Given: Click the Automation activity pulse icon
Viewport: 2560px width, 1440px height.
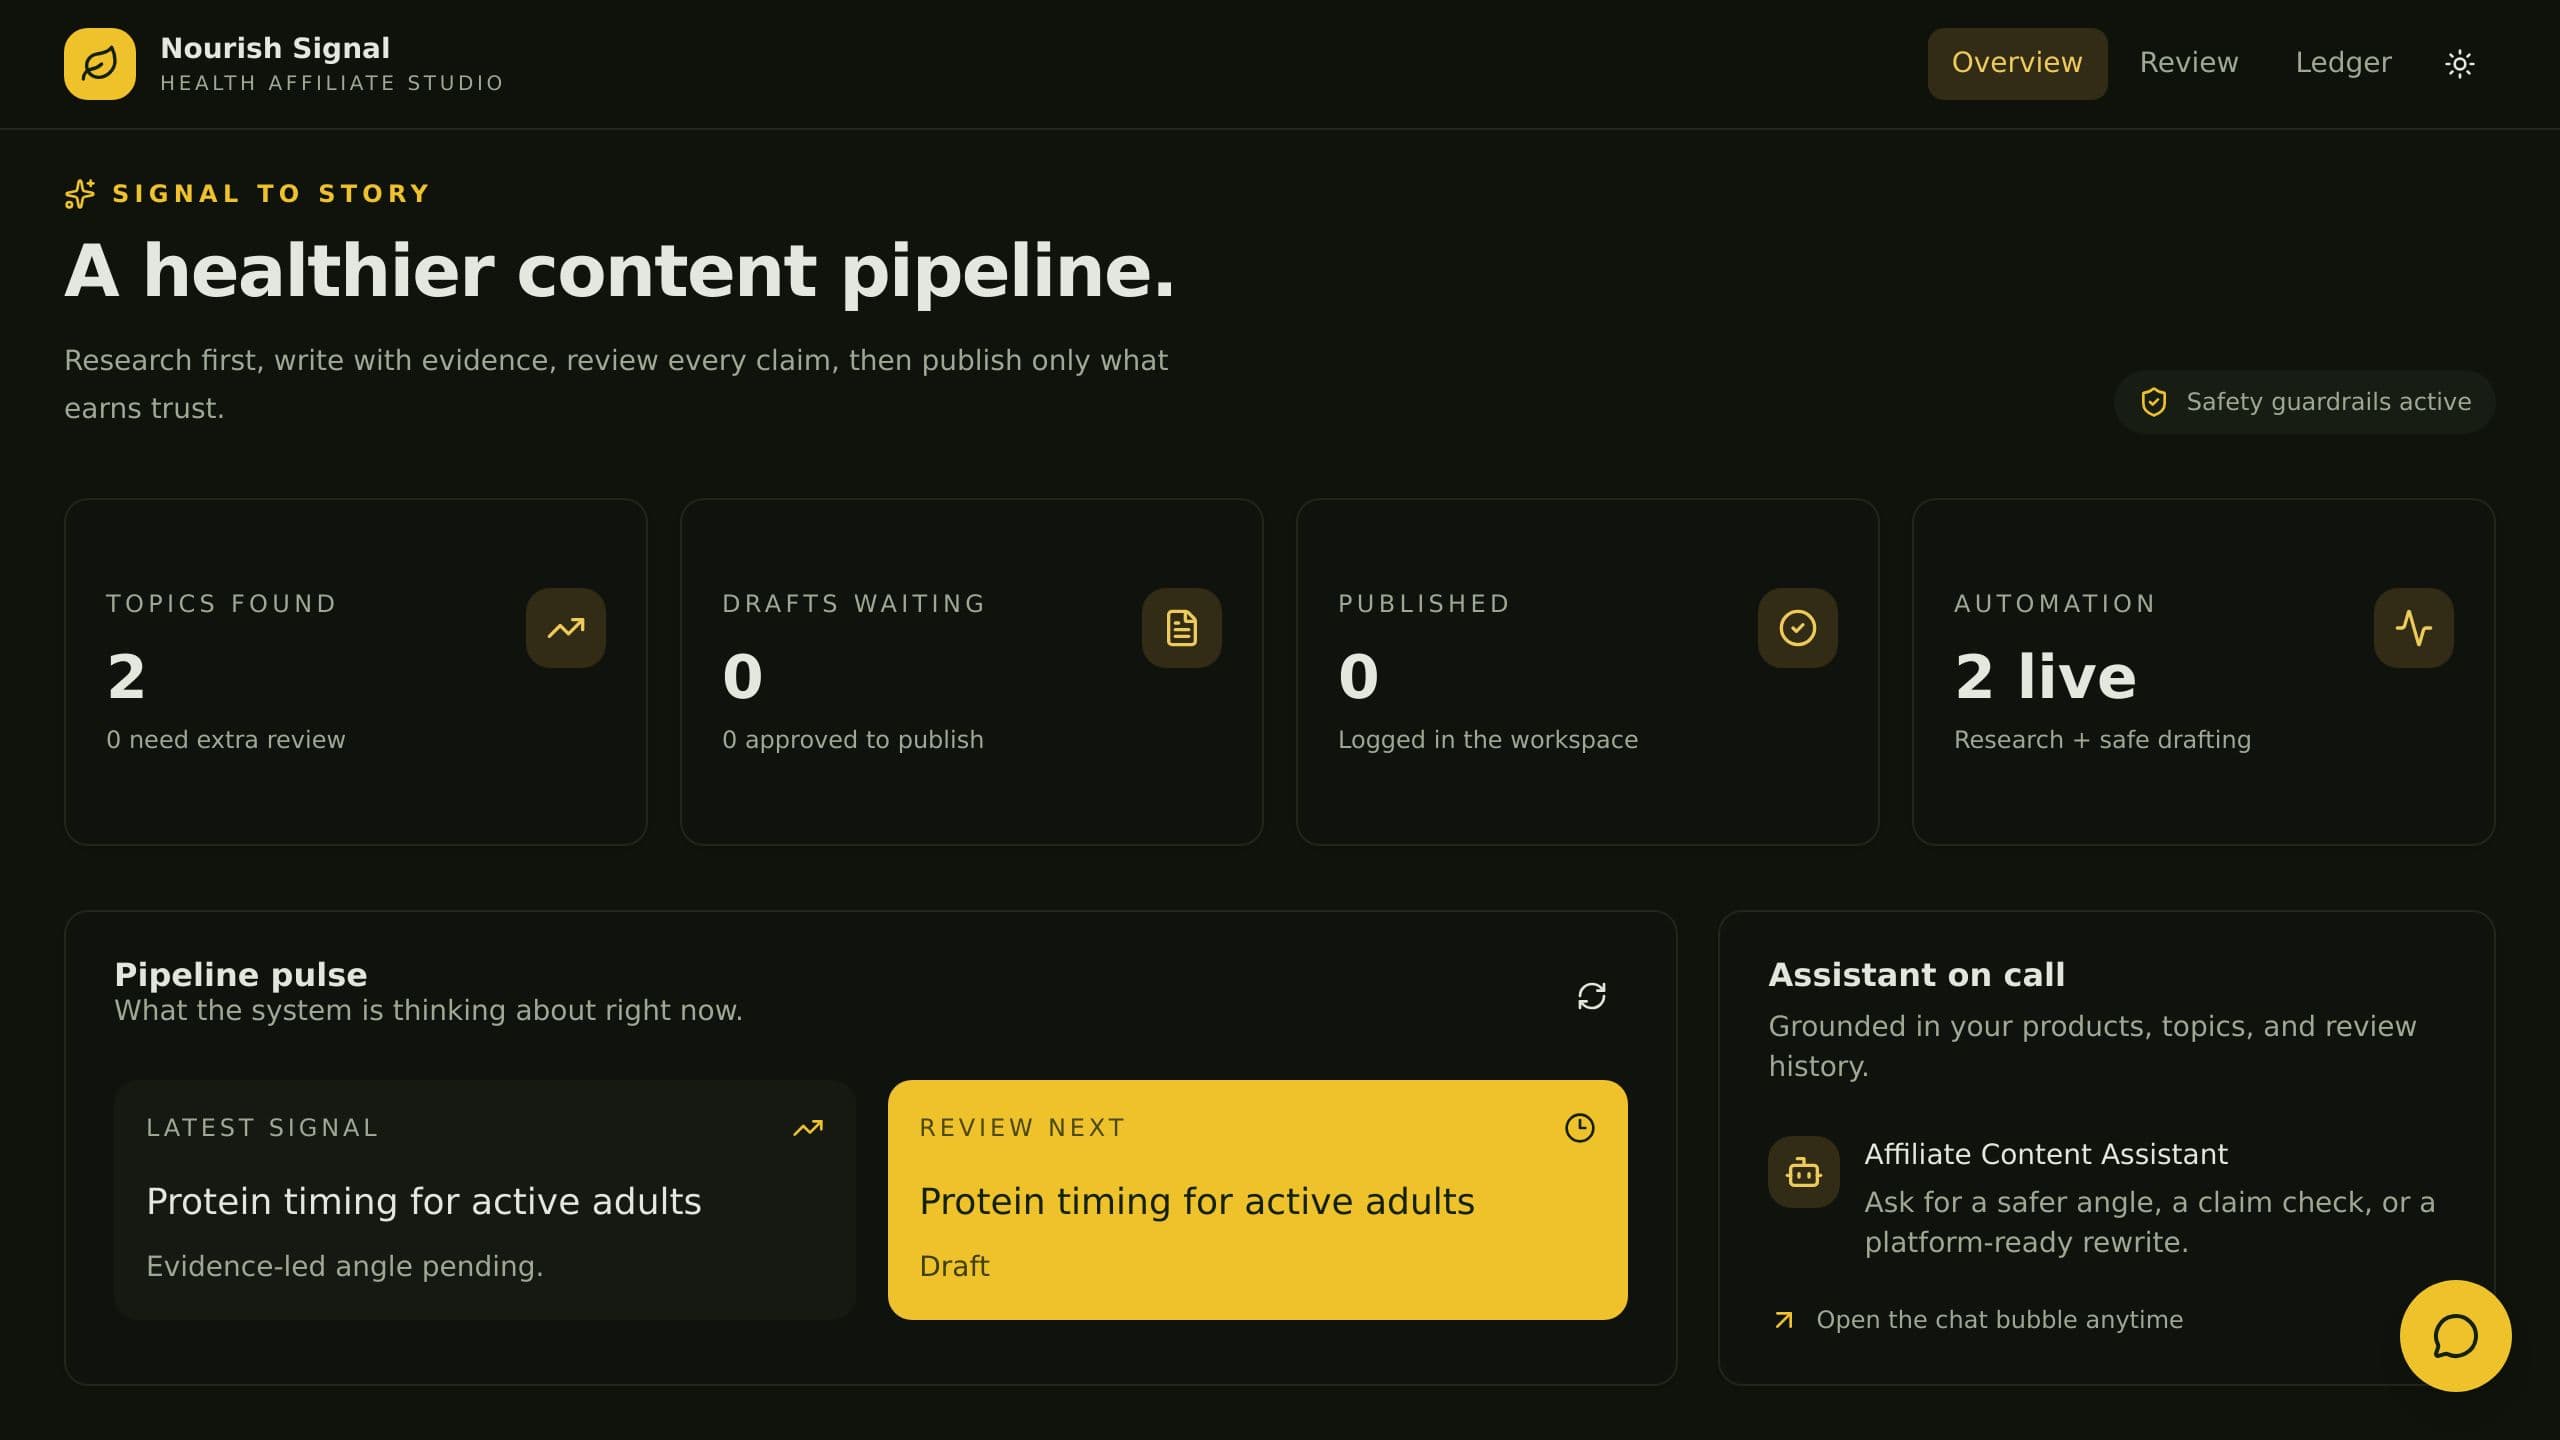Looking at the screenshot, I should [x=2414, y=628].
